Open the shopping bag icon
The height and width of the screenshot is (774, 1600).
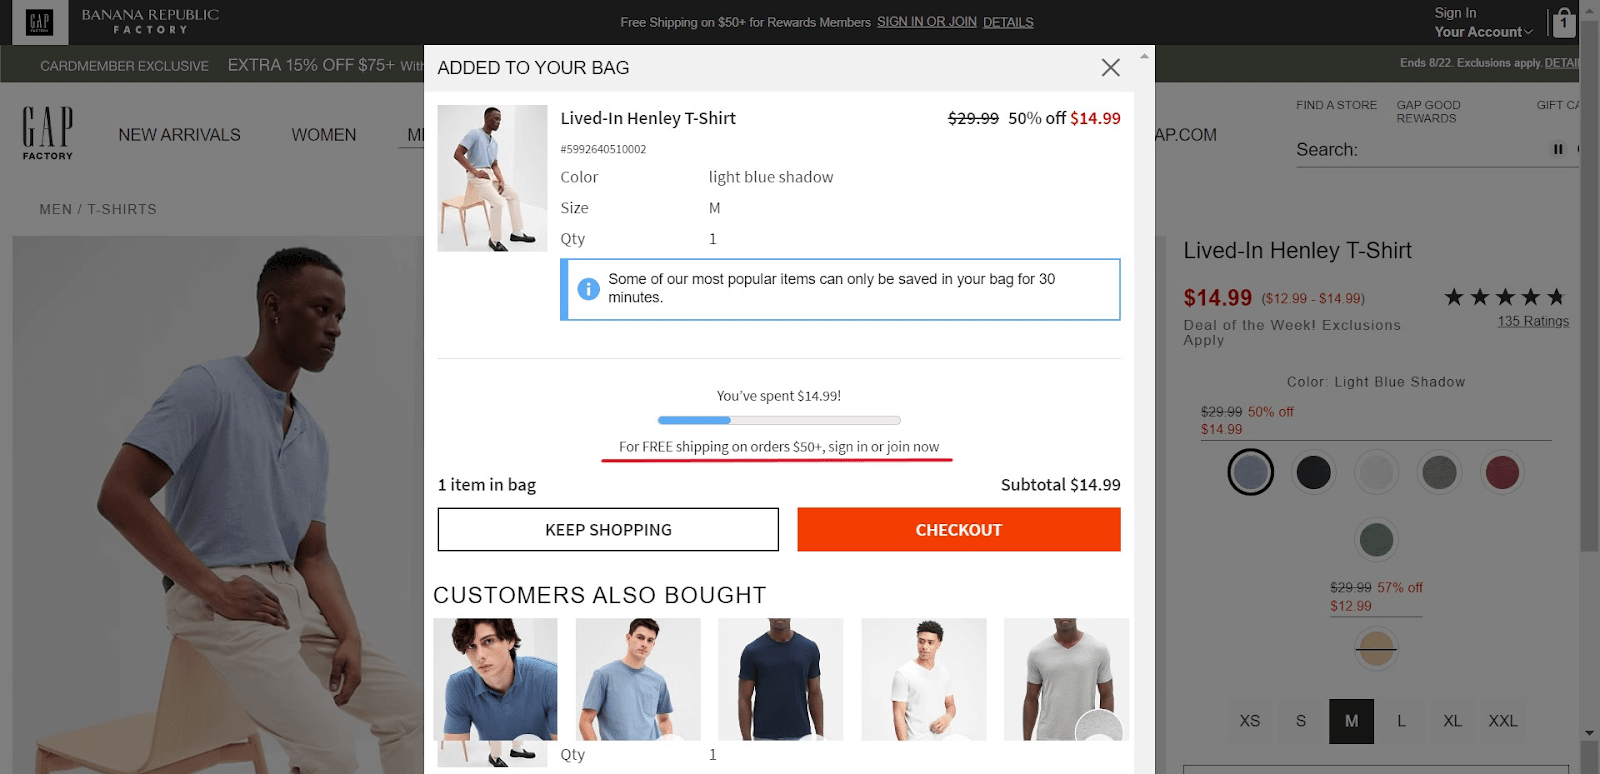(x=1564, y=21)
